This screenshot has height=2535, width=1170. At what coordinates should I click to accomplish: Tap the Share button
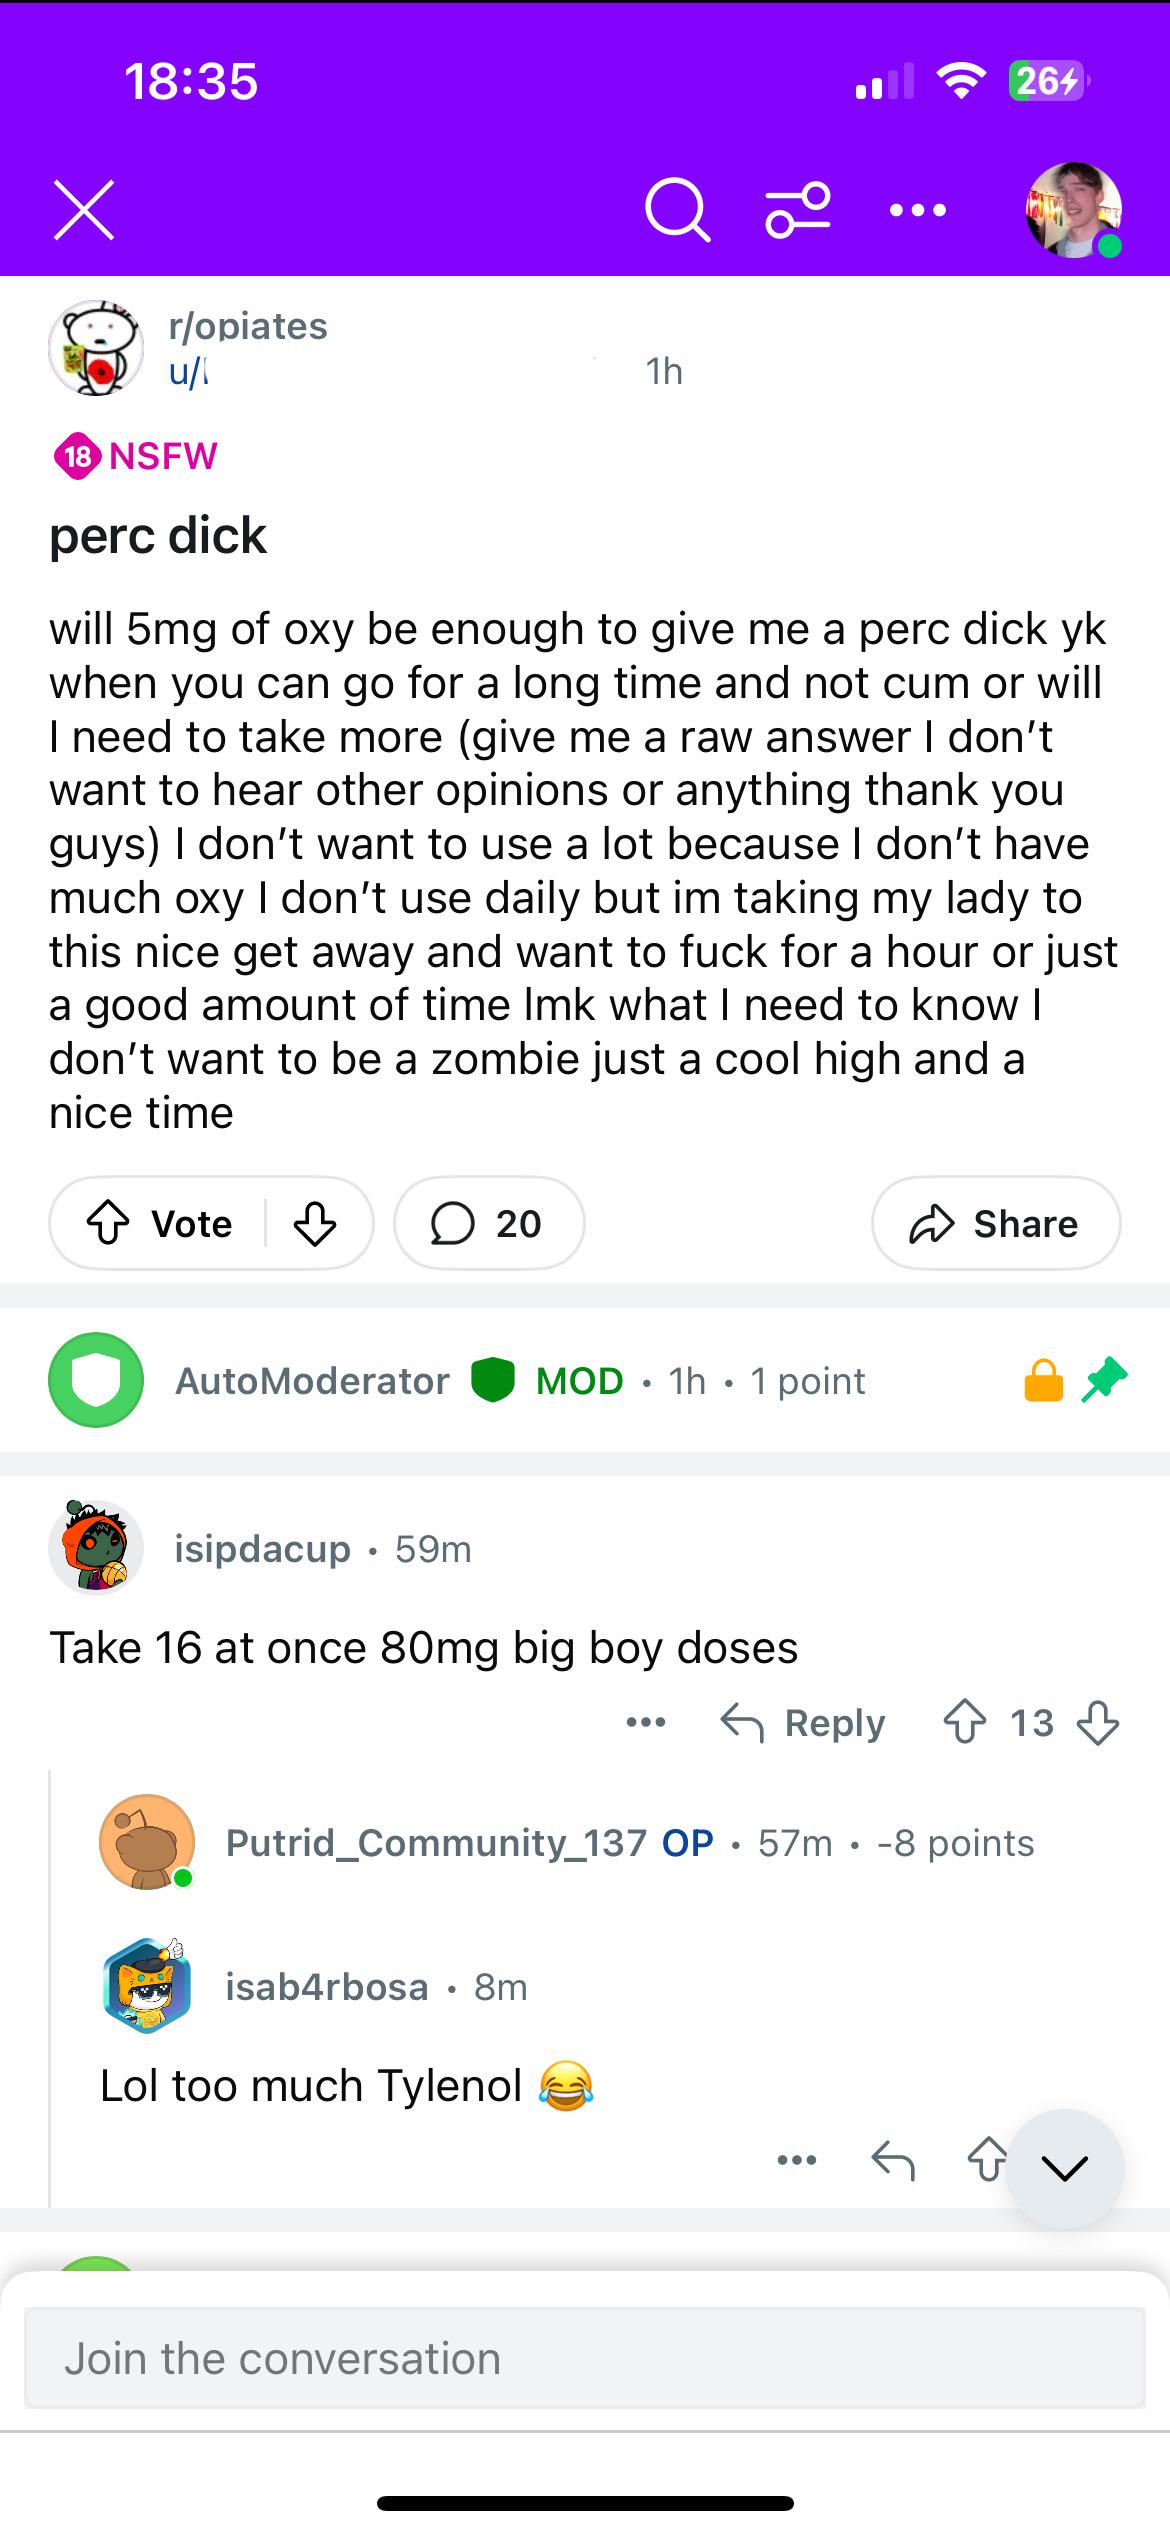(x=995, y=1223)
